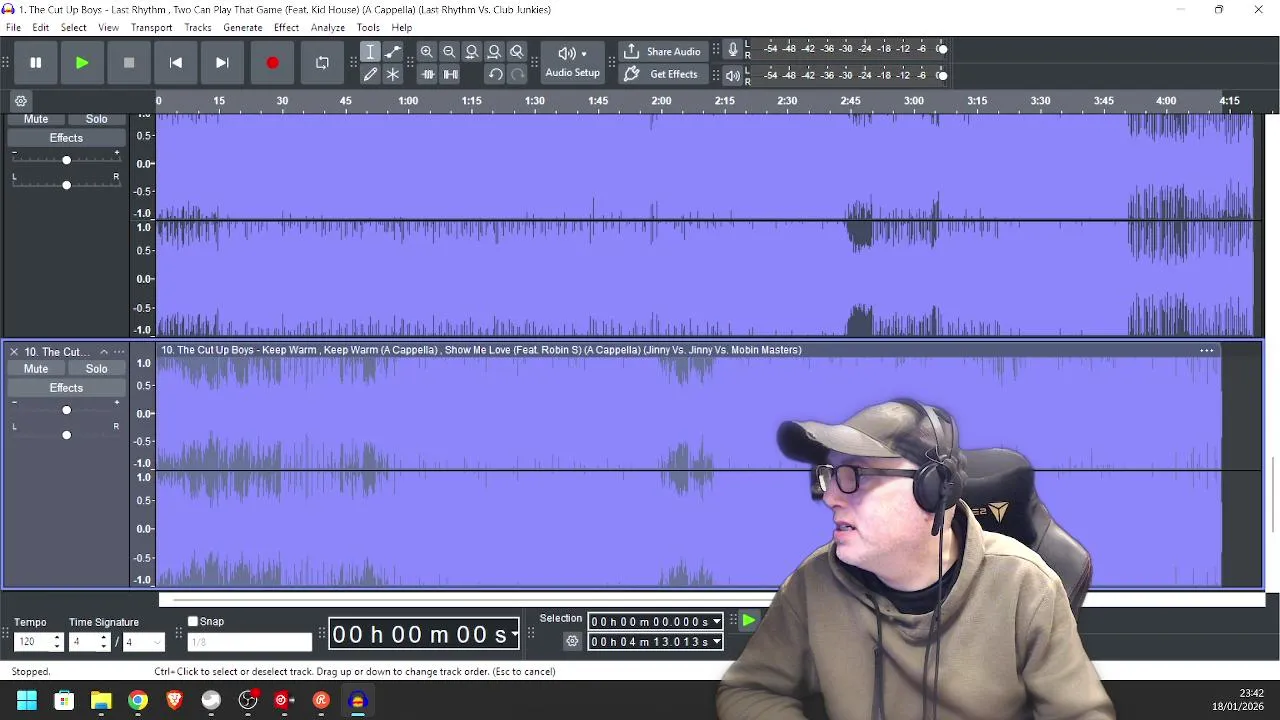The width and height of the screenshot is (1280, 720).
Task: Open the Analyze menu
Action: 328,28
